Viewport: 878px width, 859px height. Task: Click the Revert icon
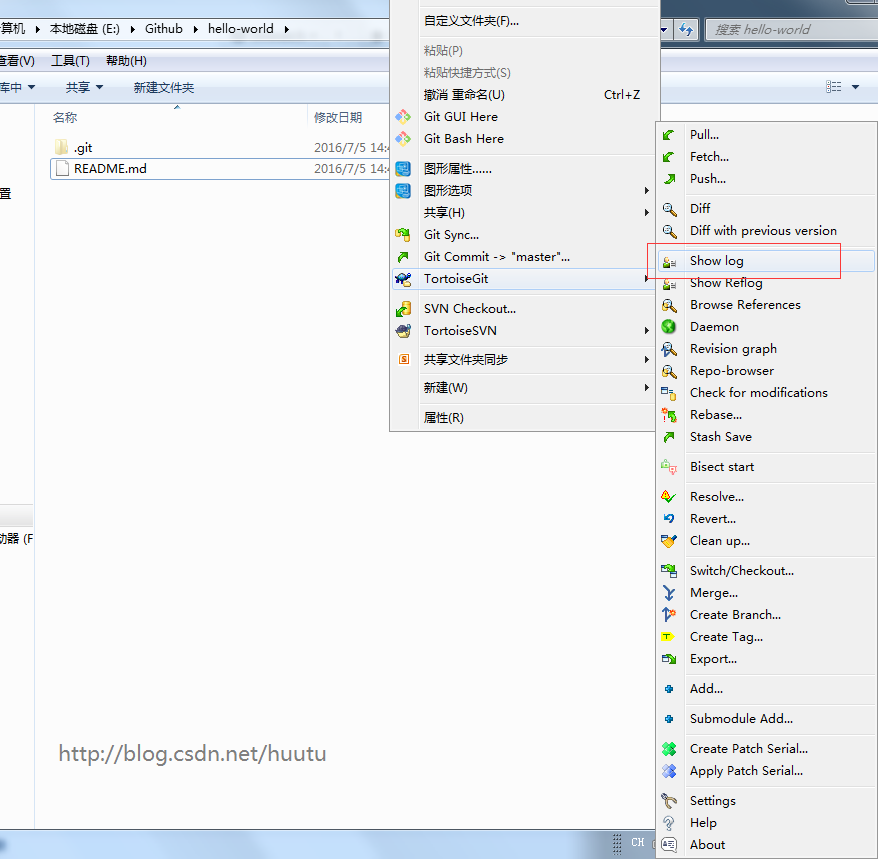pos(669,519)
